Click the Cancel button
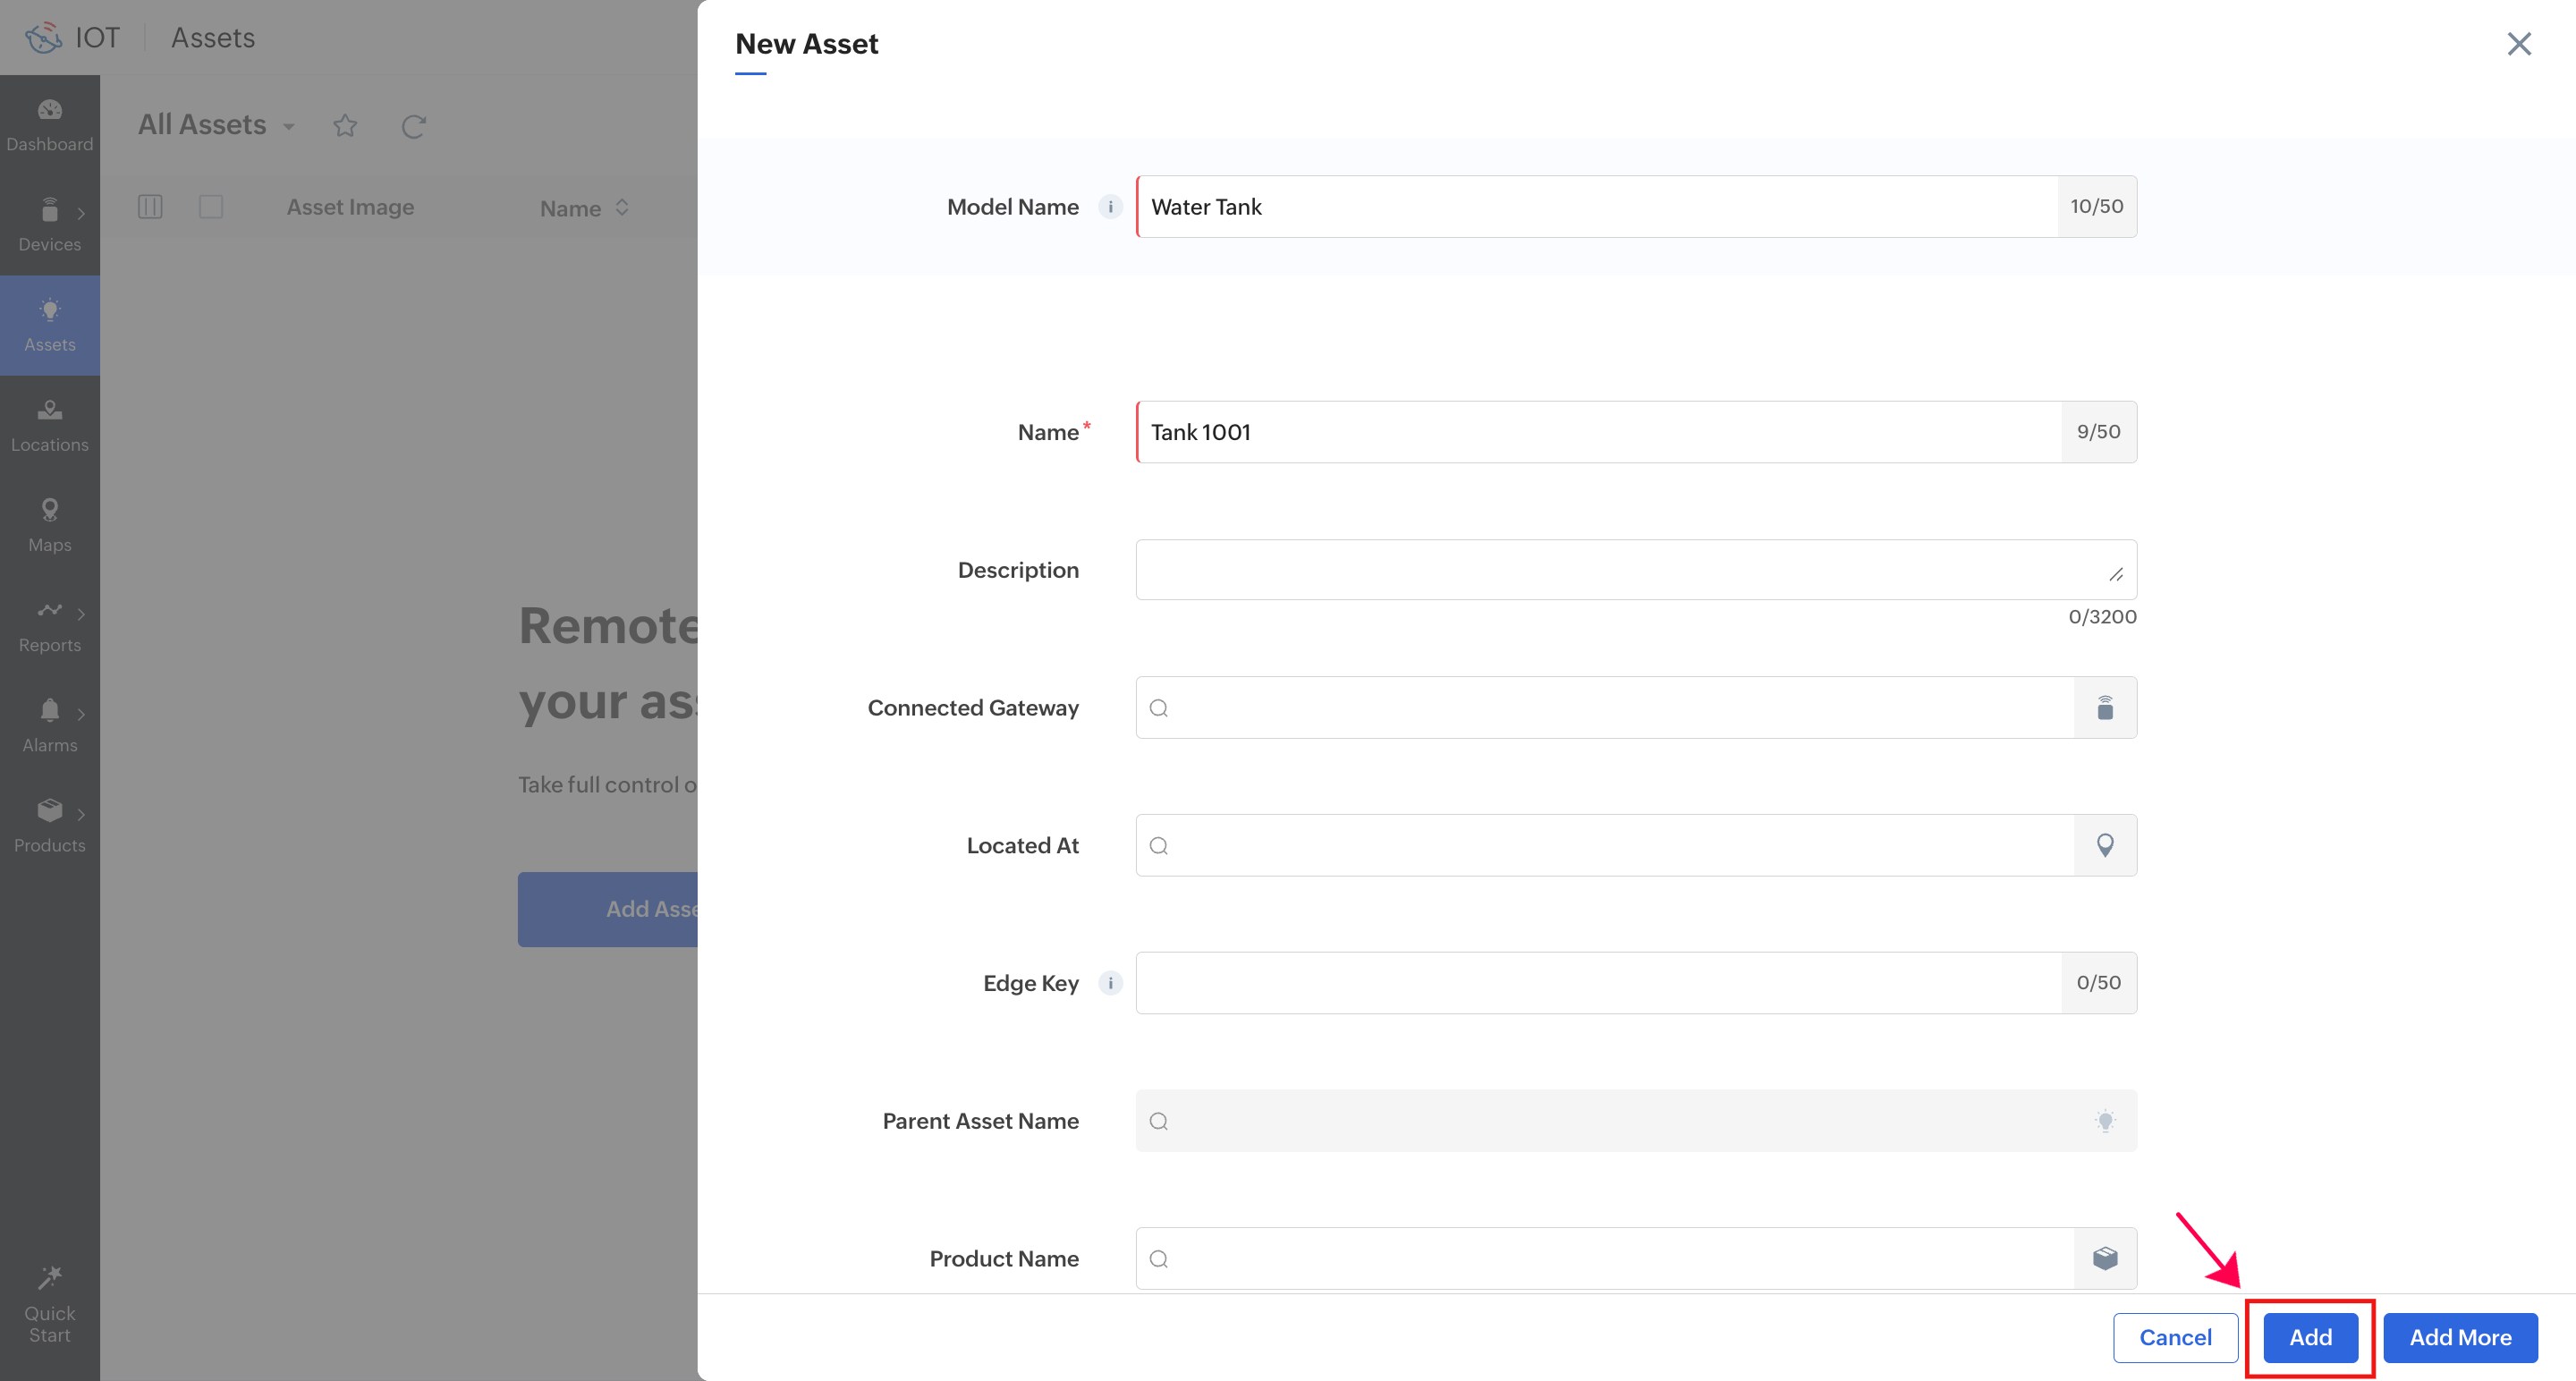 (x=2175, y=1338)
